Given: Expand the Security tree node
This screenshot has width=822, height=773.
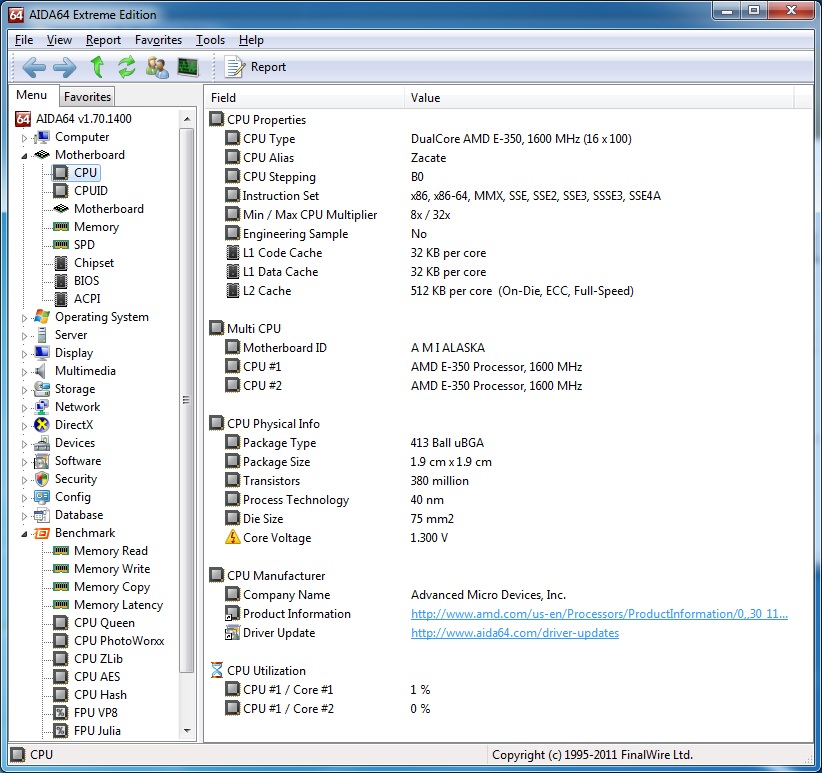Looking at the screenshot, I should click(x=24, y=480).
